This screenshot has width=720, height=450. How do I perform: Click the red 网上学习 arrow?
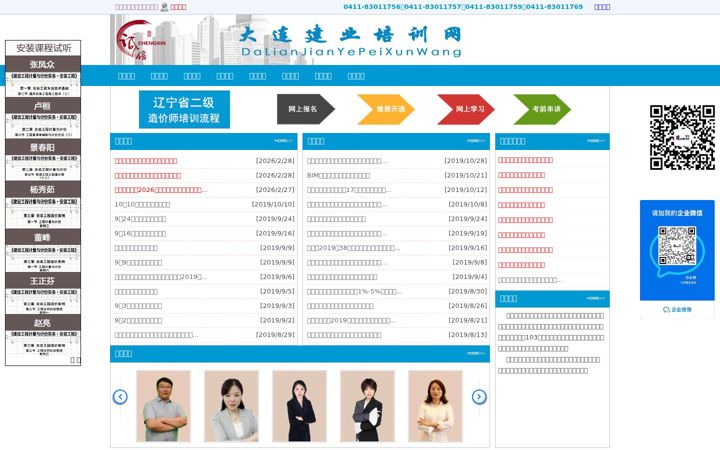point(466,109)
